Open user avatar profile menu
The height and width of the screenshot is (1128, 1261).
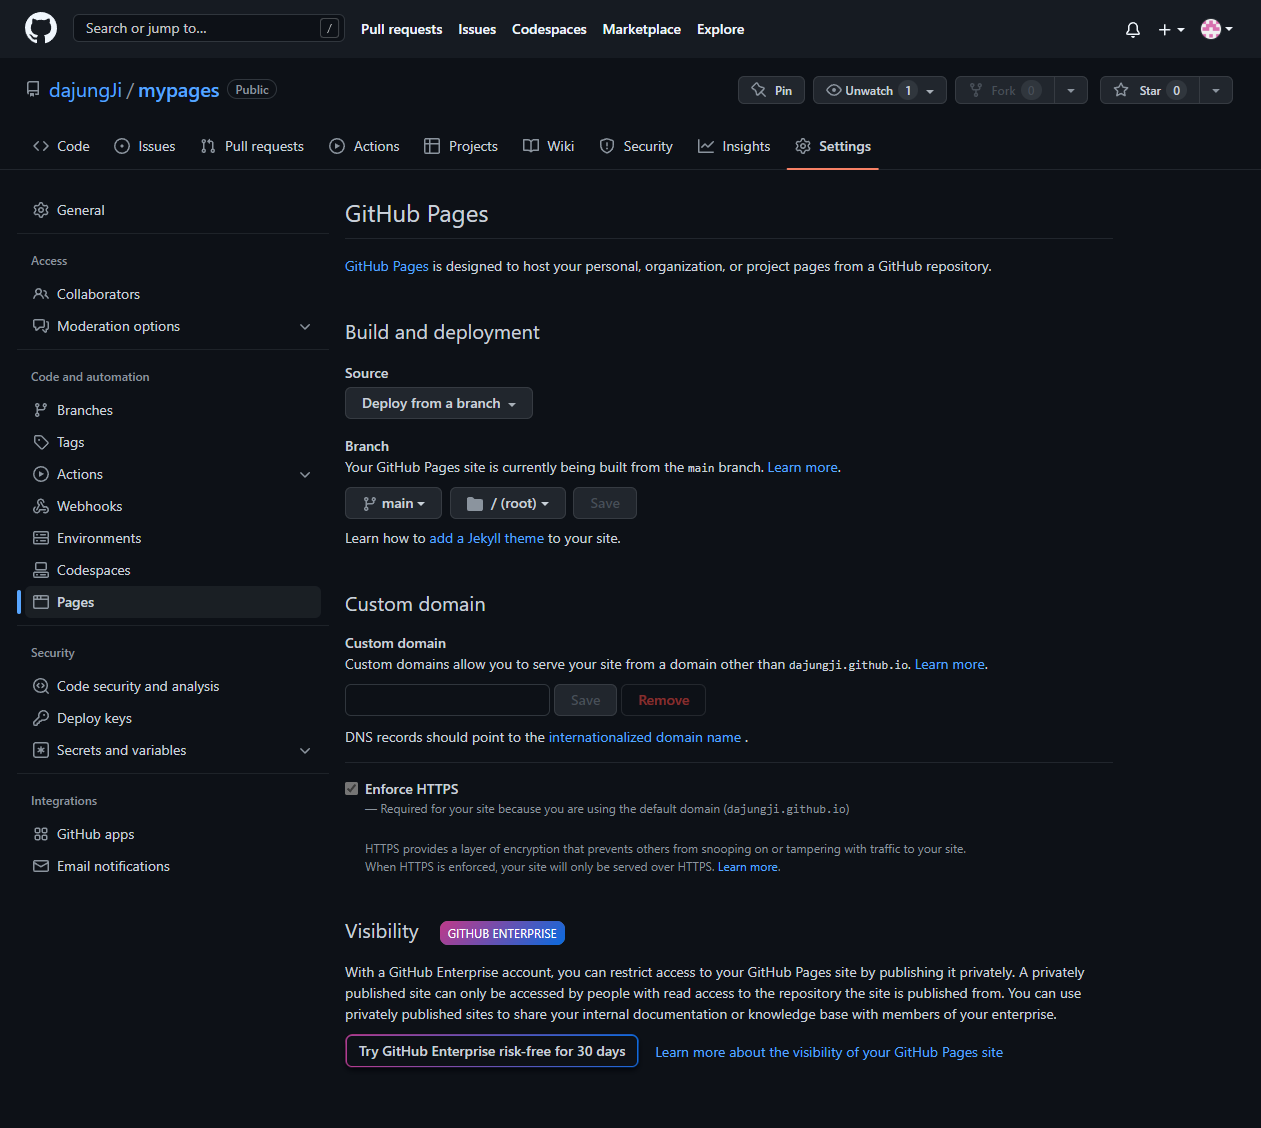point(1216,29)
